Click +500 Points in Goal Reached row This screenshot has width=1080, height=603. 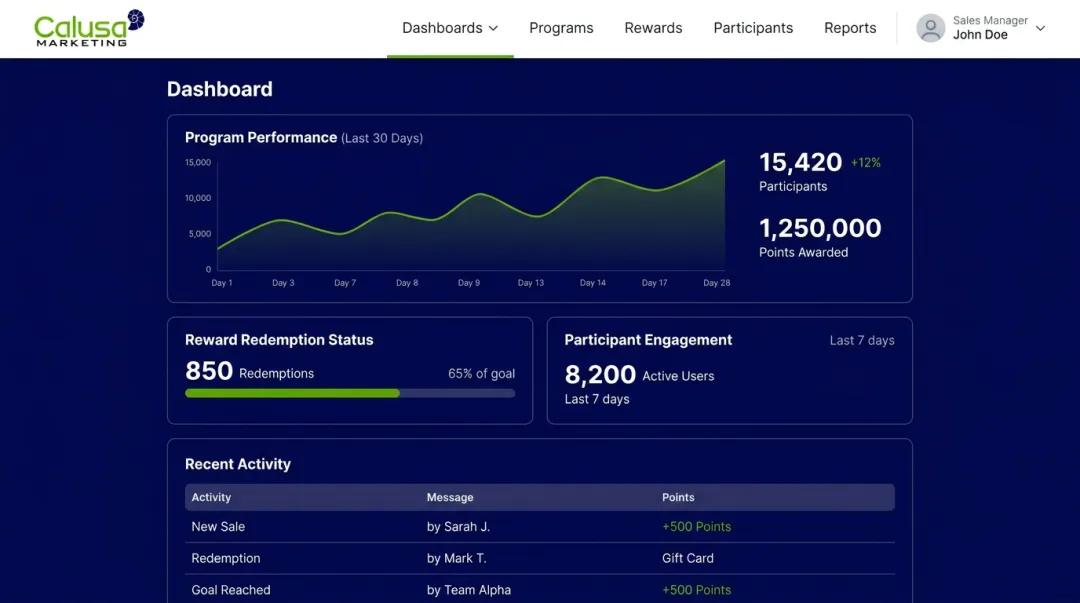696,590
